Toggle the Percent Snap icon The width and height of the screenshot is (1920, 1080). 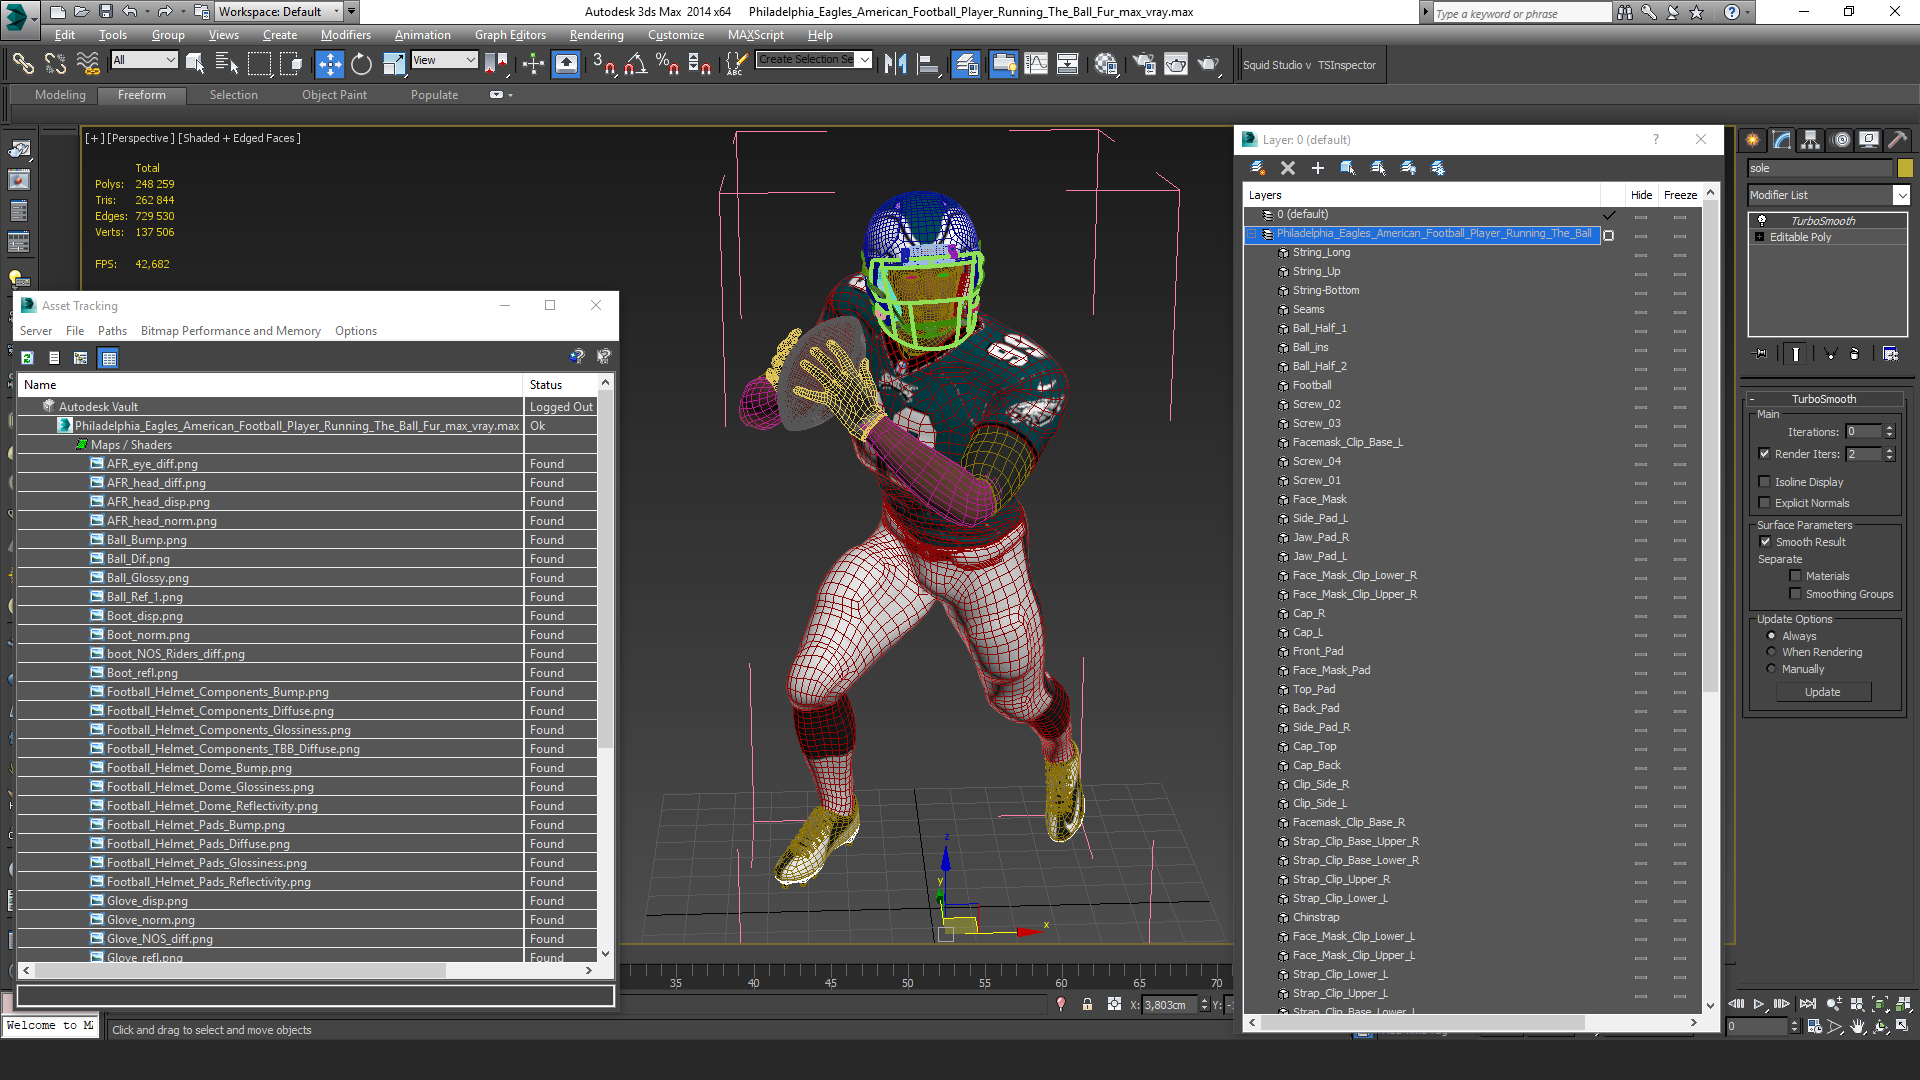pyautogui.click(x=667, y=65)
